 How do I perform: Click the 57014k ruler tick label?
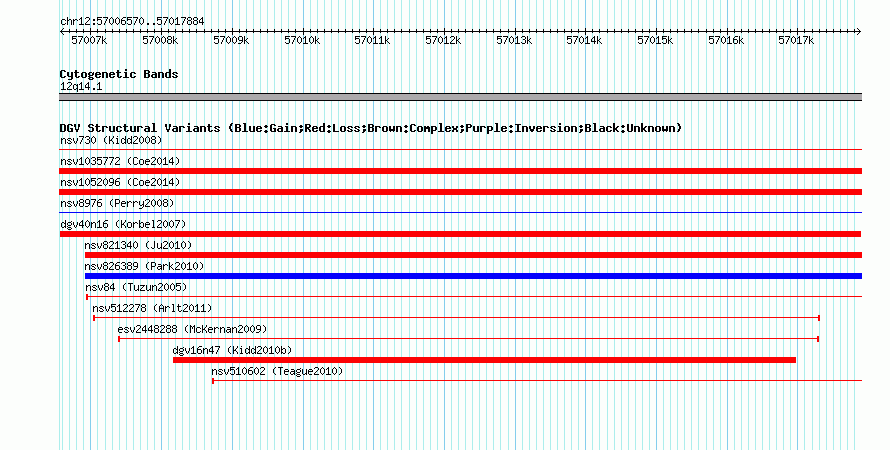click(x=584, y=41)
